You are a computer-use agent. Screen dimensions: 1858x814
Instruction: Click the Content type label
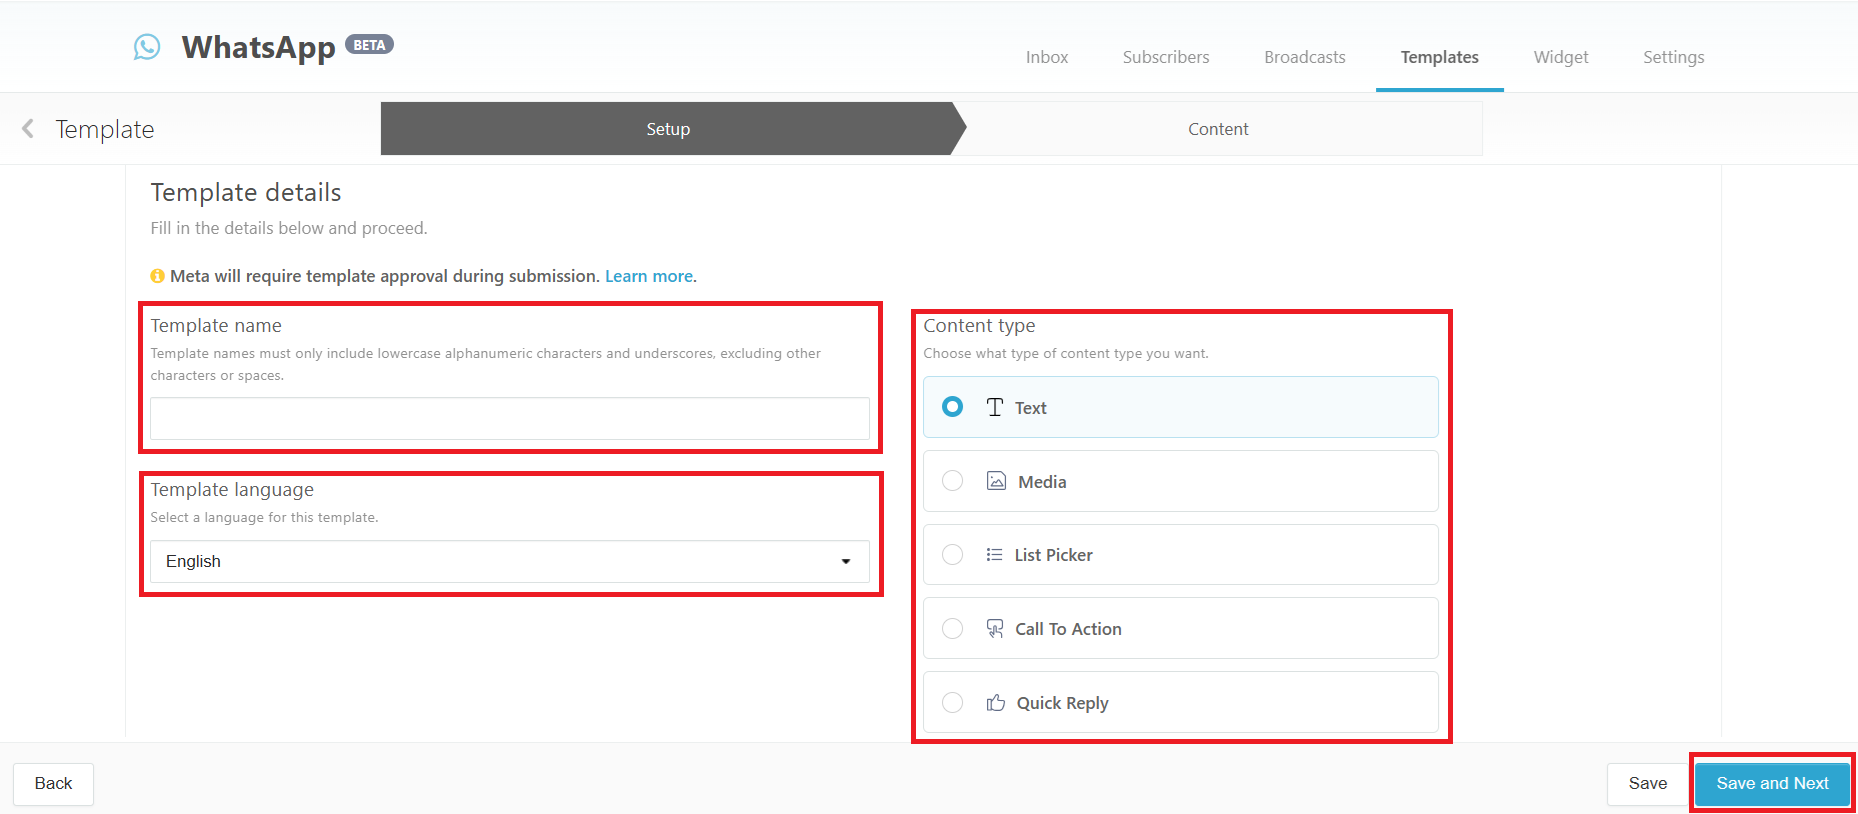pyautogui.click(x=979, y=326)
